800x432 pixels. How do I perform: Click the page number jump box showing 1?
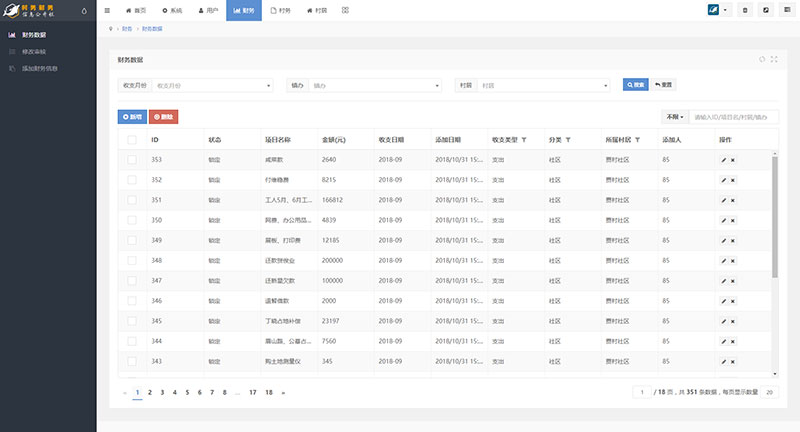pyautogui.click(x=642, y=392)
